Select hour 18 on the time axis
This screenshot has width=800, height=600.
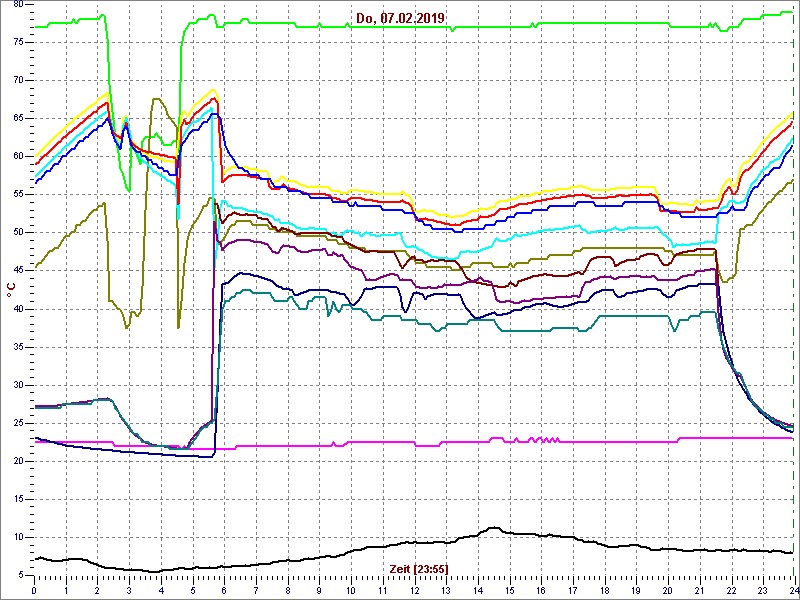pyautogui.click(x=604, y=590)
